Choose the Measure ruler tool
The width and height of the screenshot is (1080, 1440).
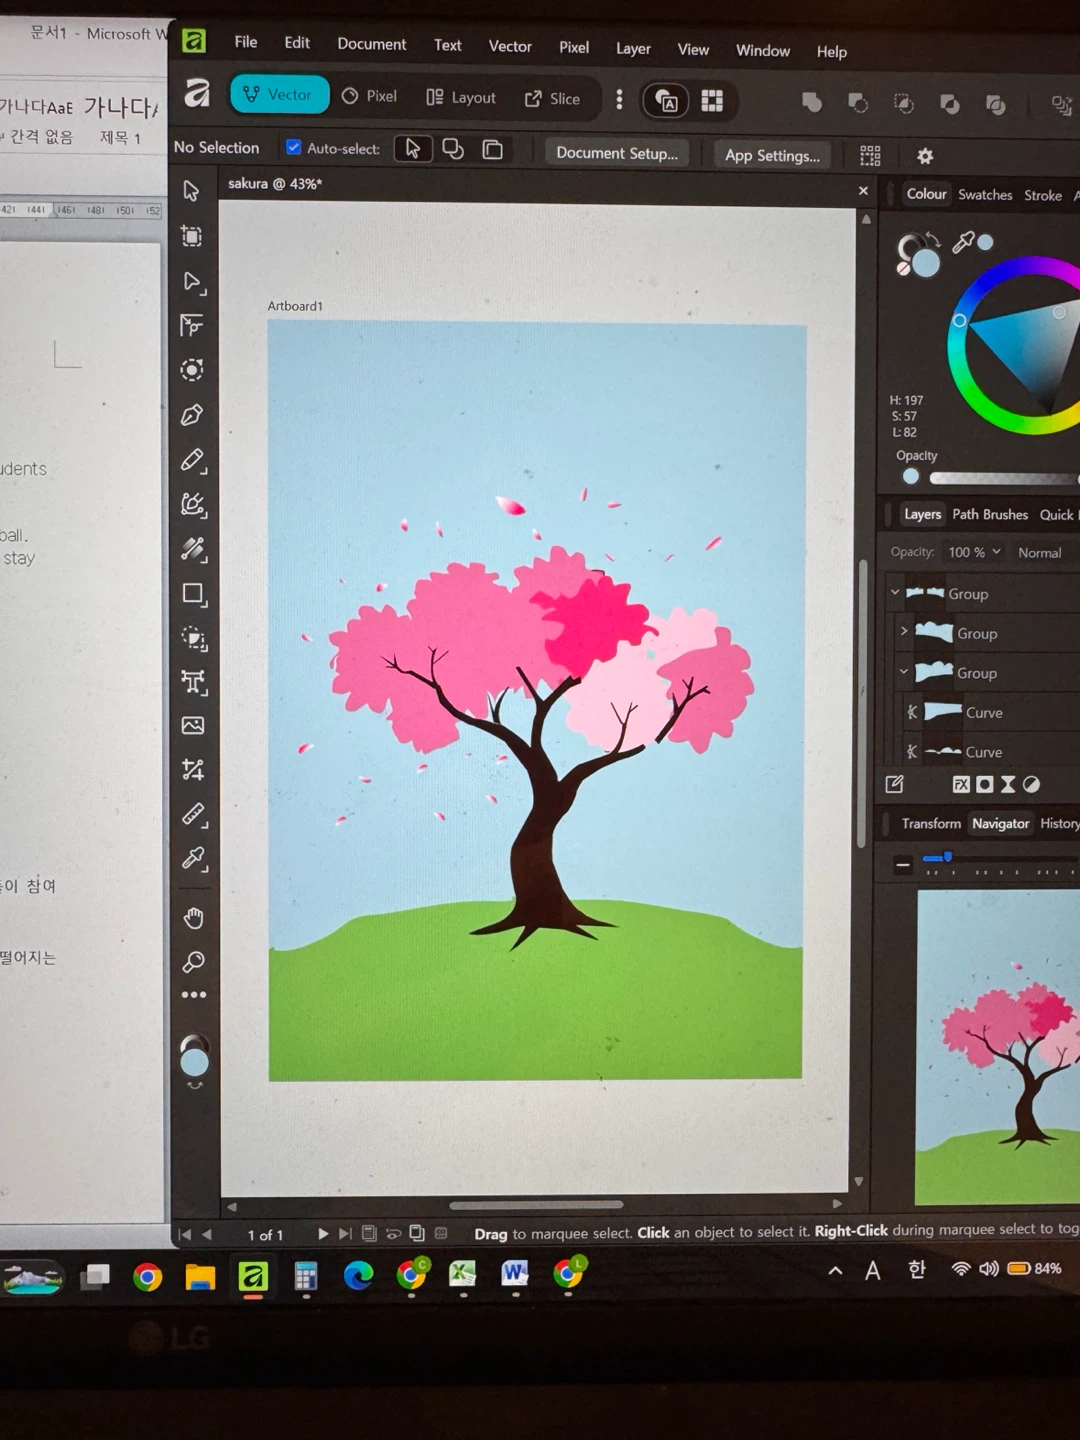(x=194, y=815)
